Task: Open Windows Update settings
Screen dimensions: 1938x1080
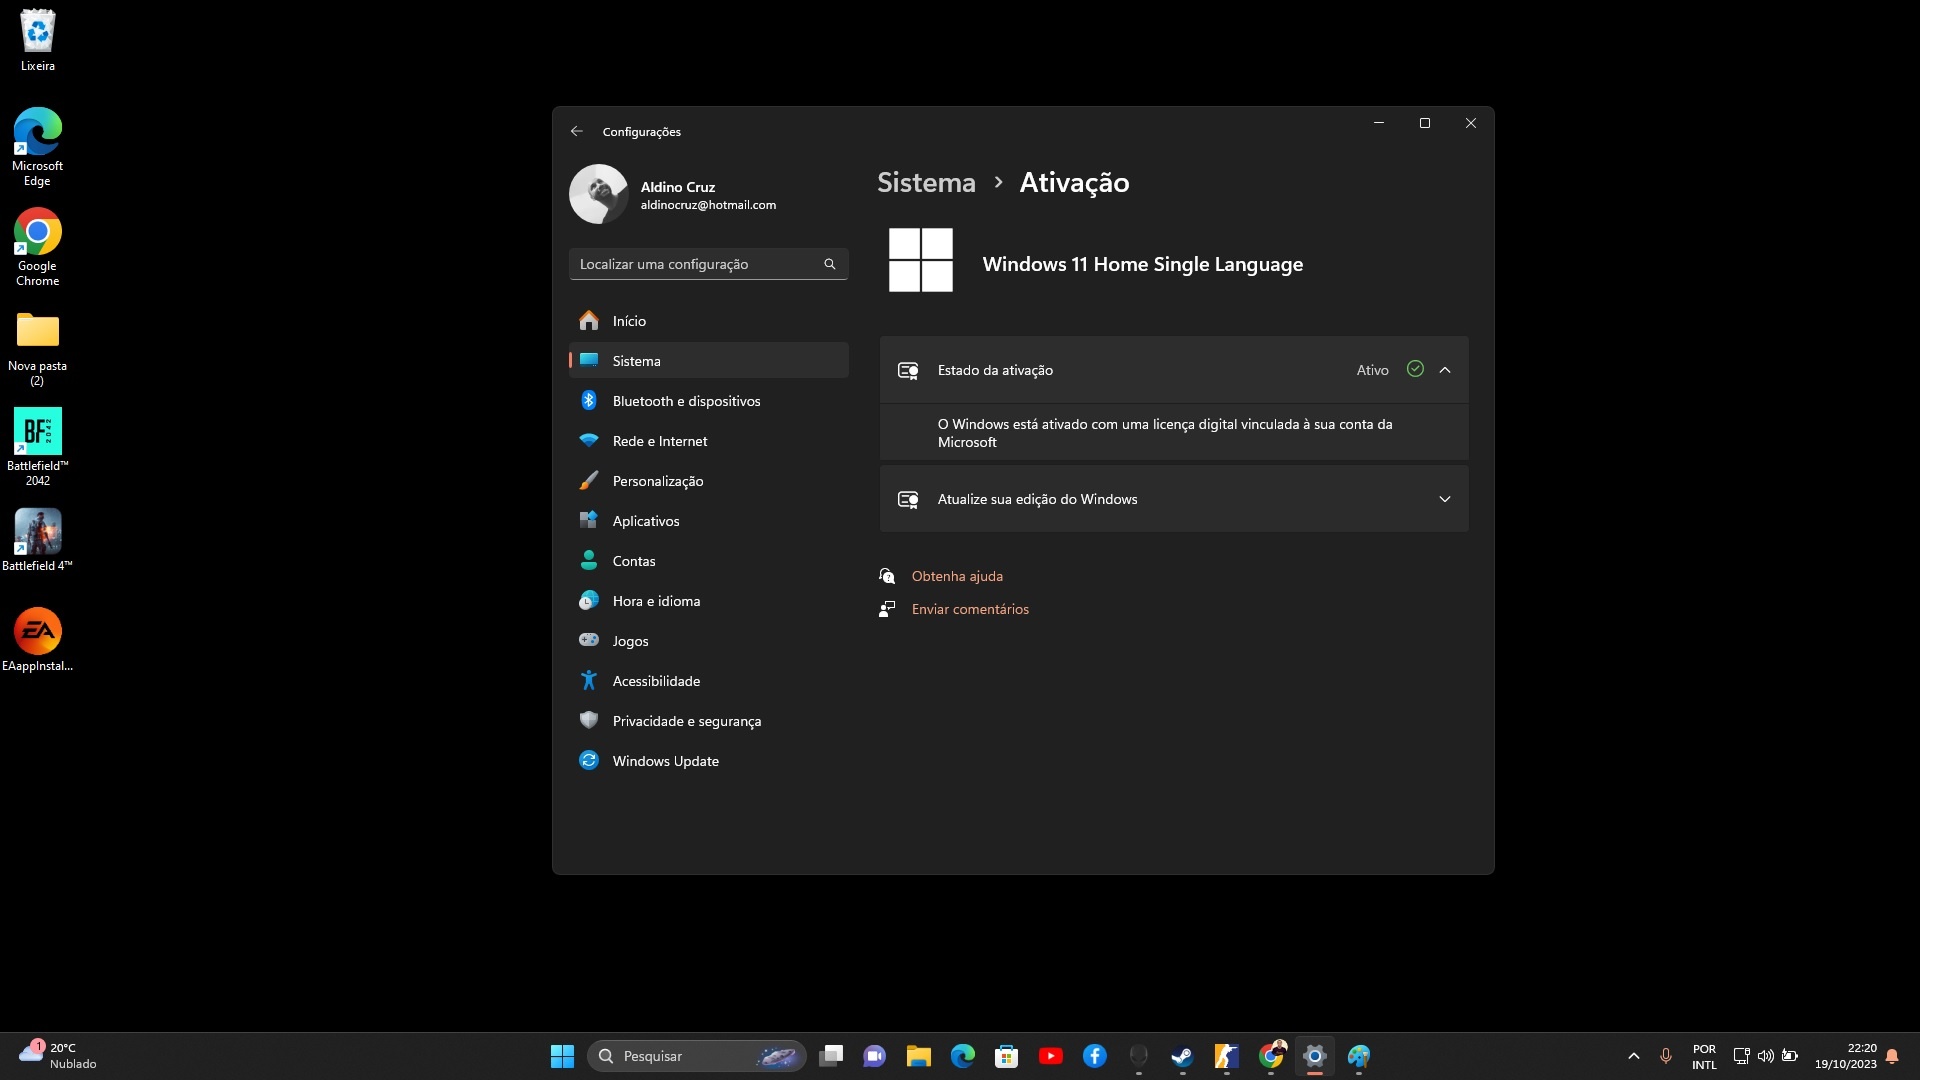Action: (665, 761)
